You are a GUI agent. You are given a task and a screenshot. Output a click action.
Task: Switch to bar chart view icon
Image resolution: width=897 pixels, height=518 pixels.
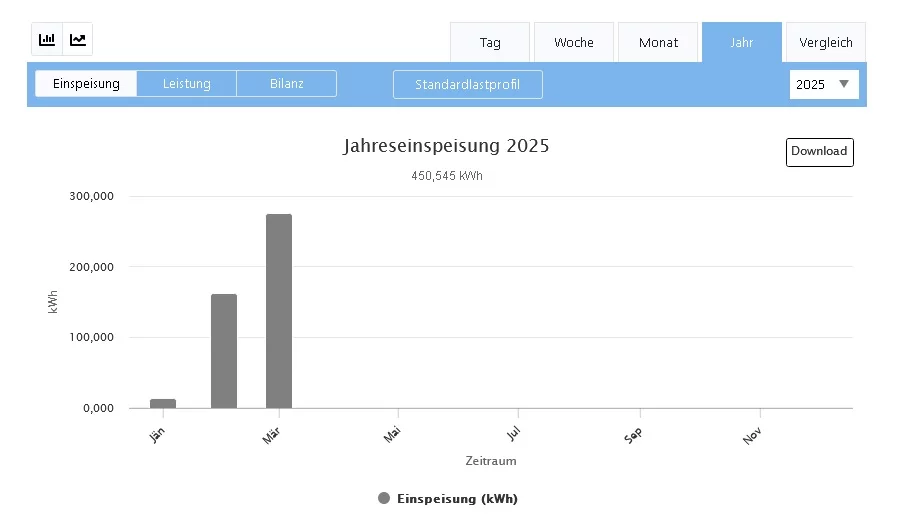[47, 40]
